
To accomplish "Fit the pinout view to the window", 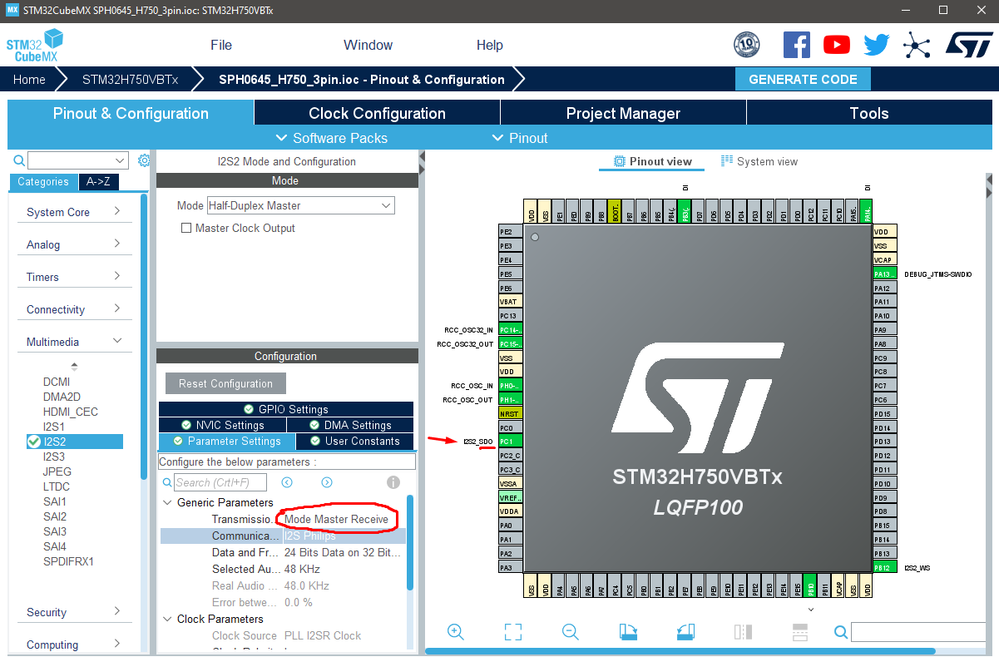I will pos(513,632).
